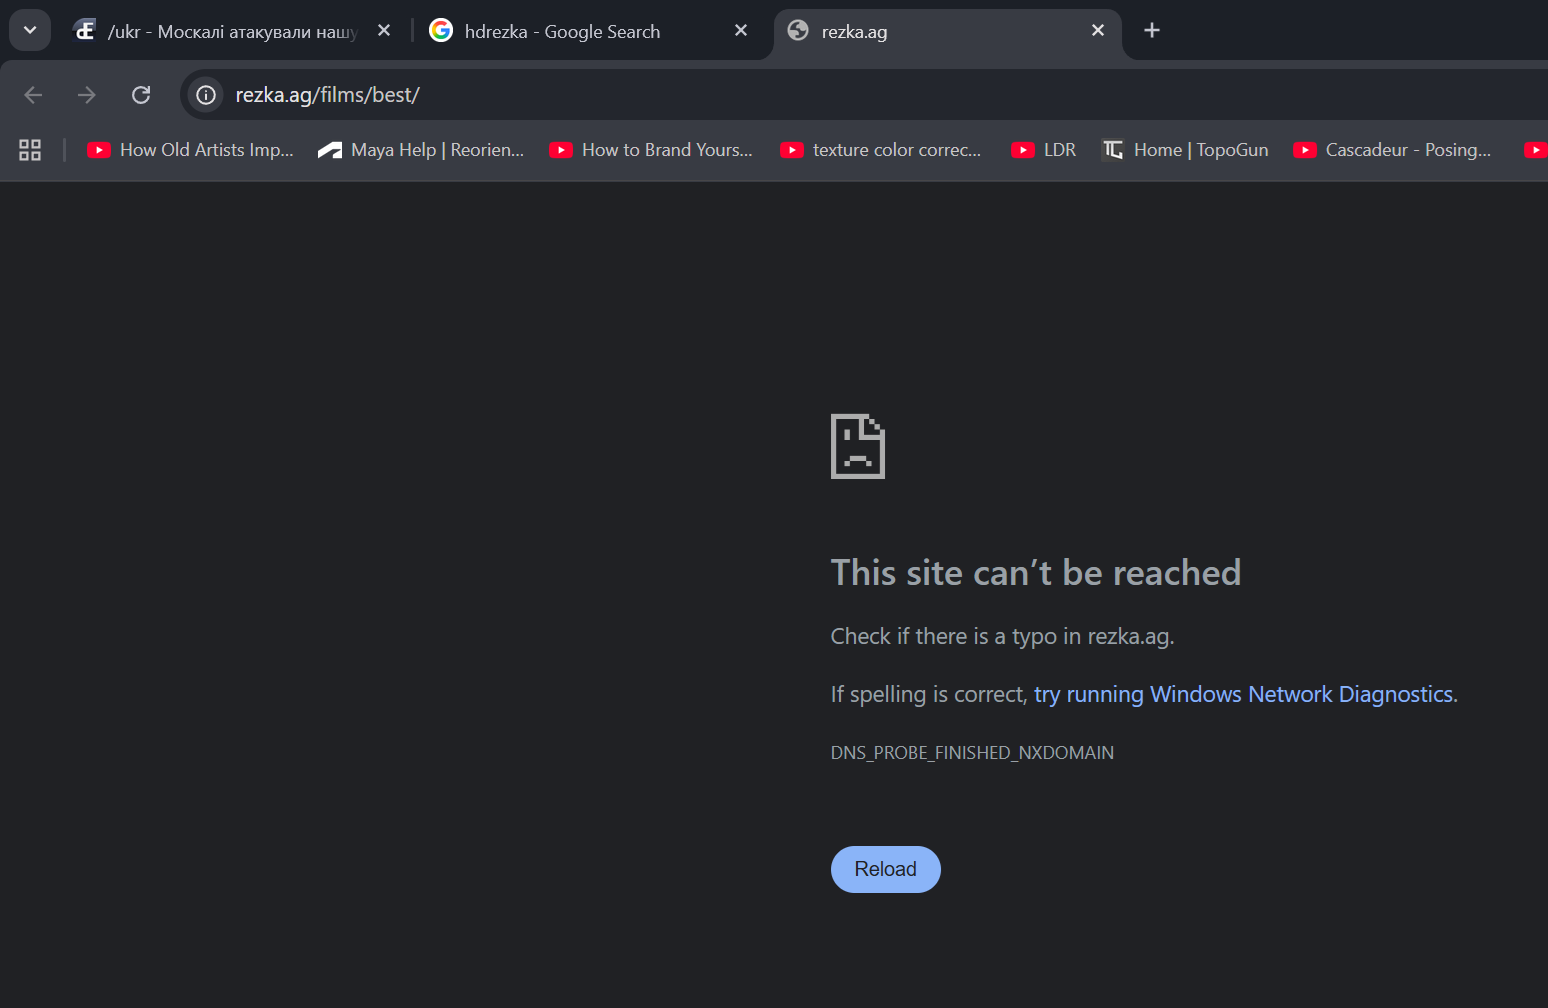The height and width of the screenshot is (1008, 1548).
Task: Open the apps grid icon in bookmarks bar
Action: [x=30, y=150]
